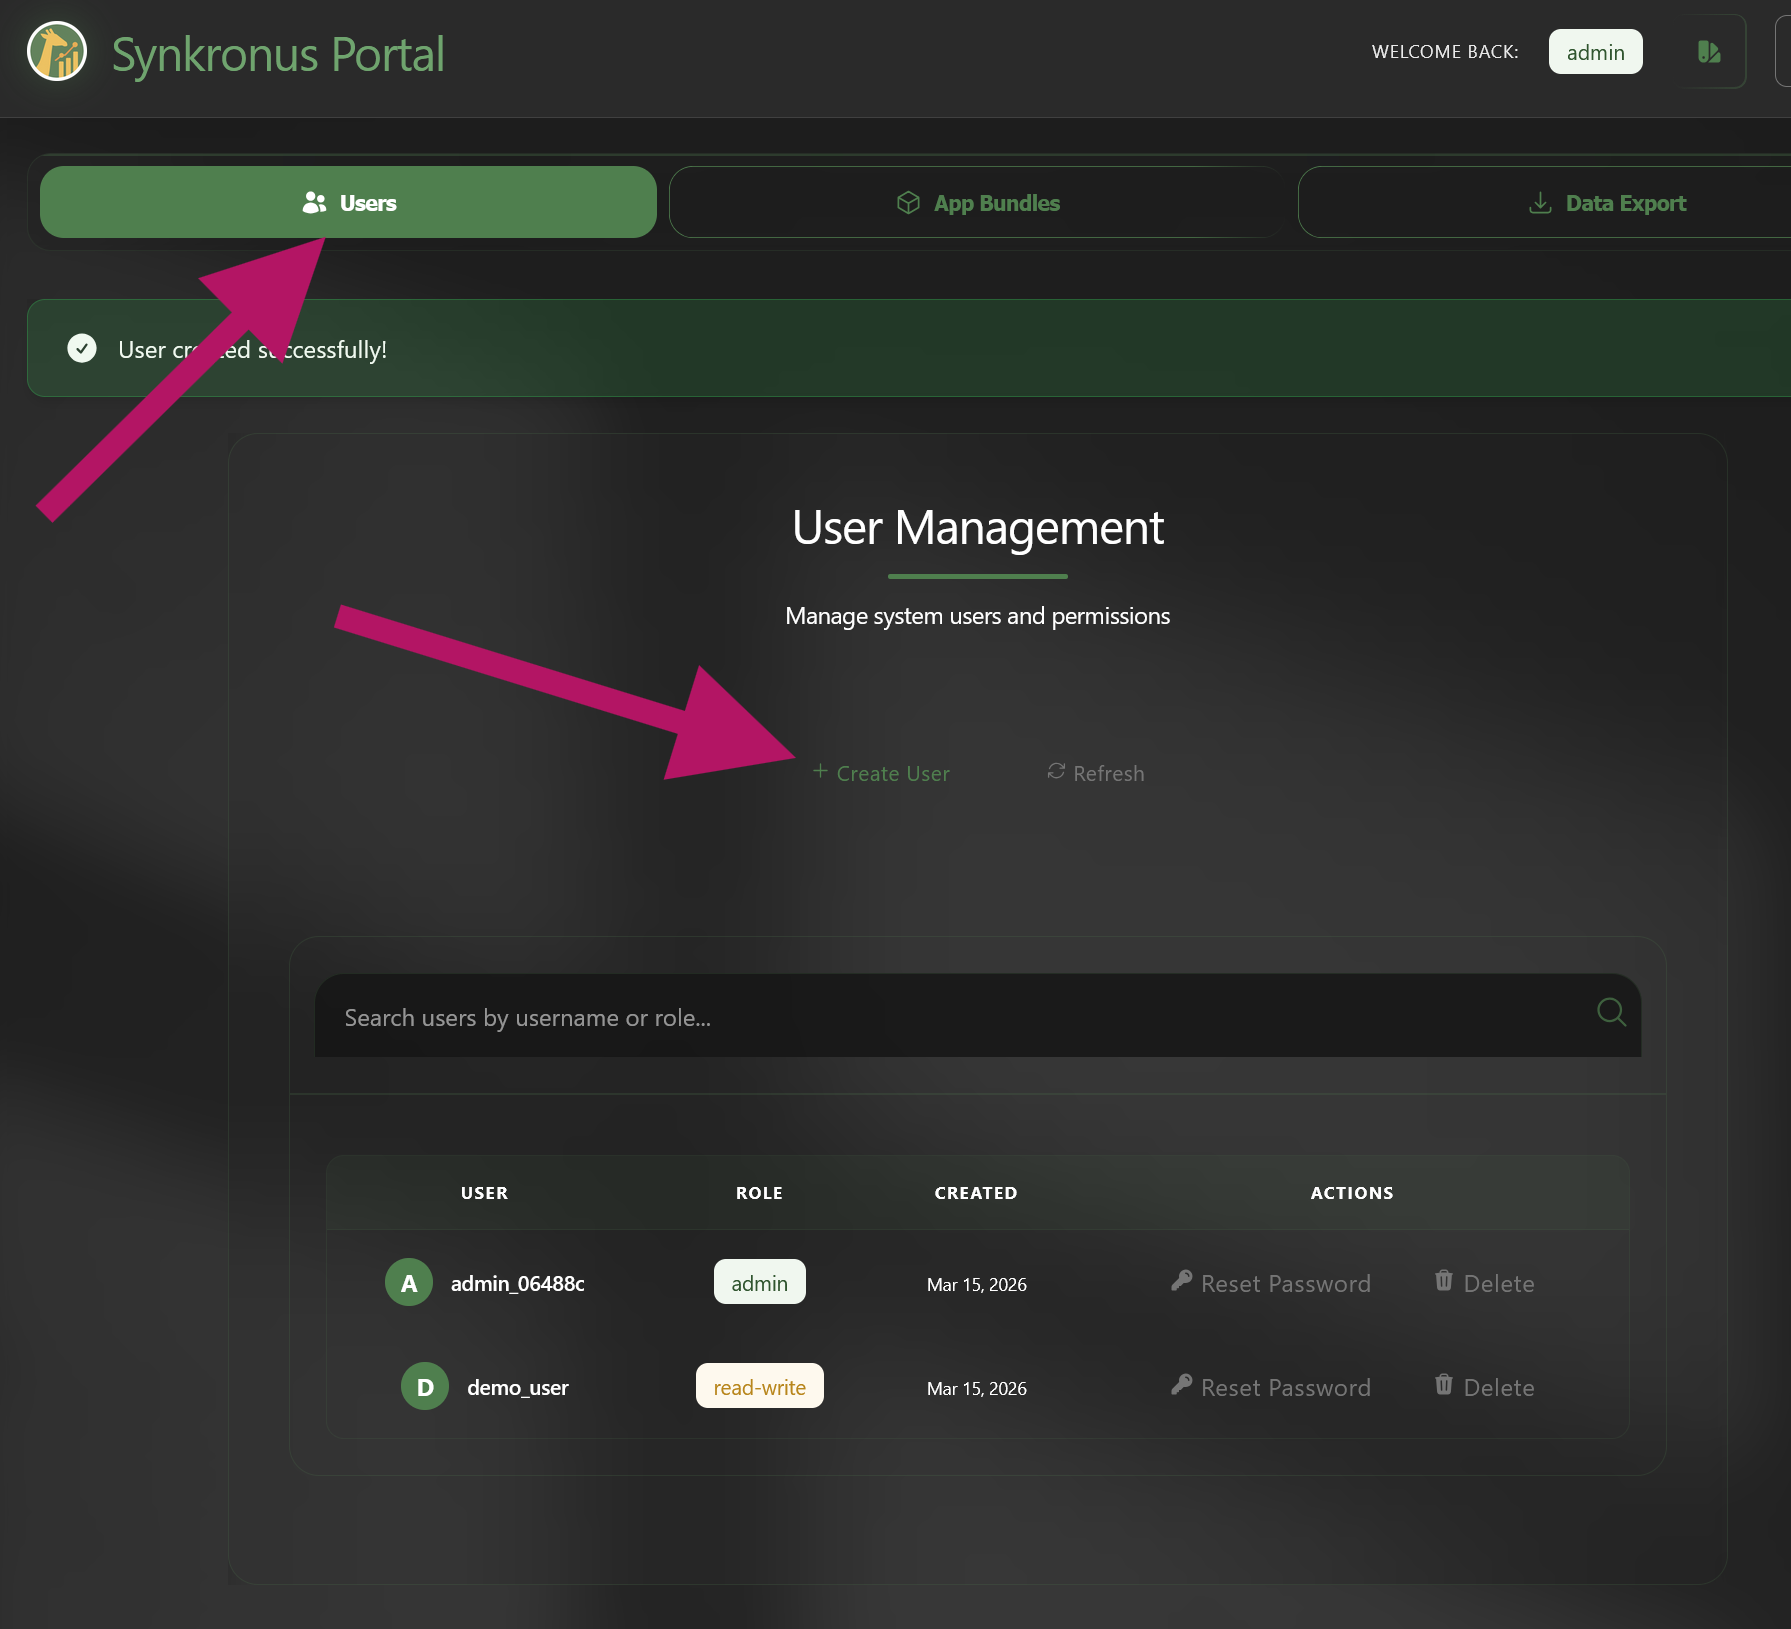1791x1629 pixels.
Task: Click the Create User button
Action: click(881, 773)
